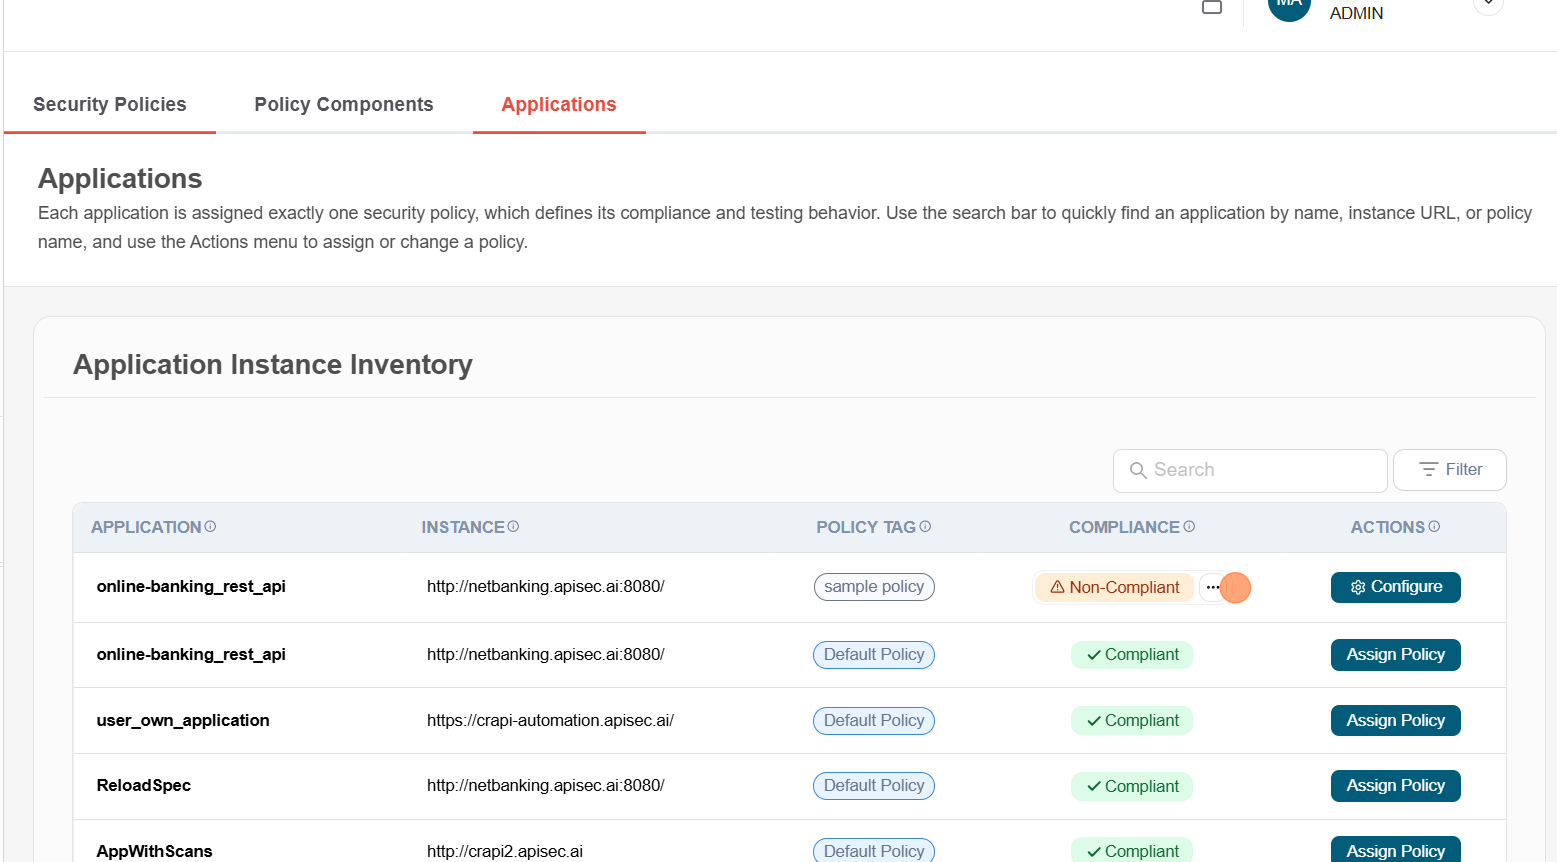Click the crapi-automation.apisec.ai instance URL
This screenshot has height=862, width=1557.
point(550,721)
